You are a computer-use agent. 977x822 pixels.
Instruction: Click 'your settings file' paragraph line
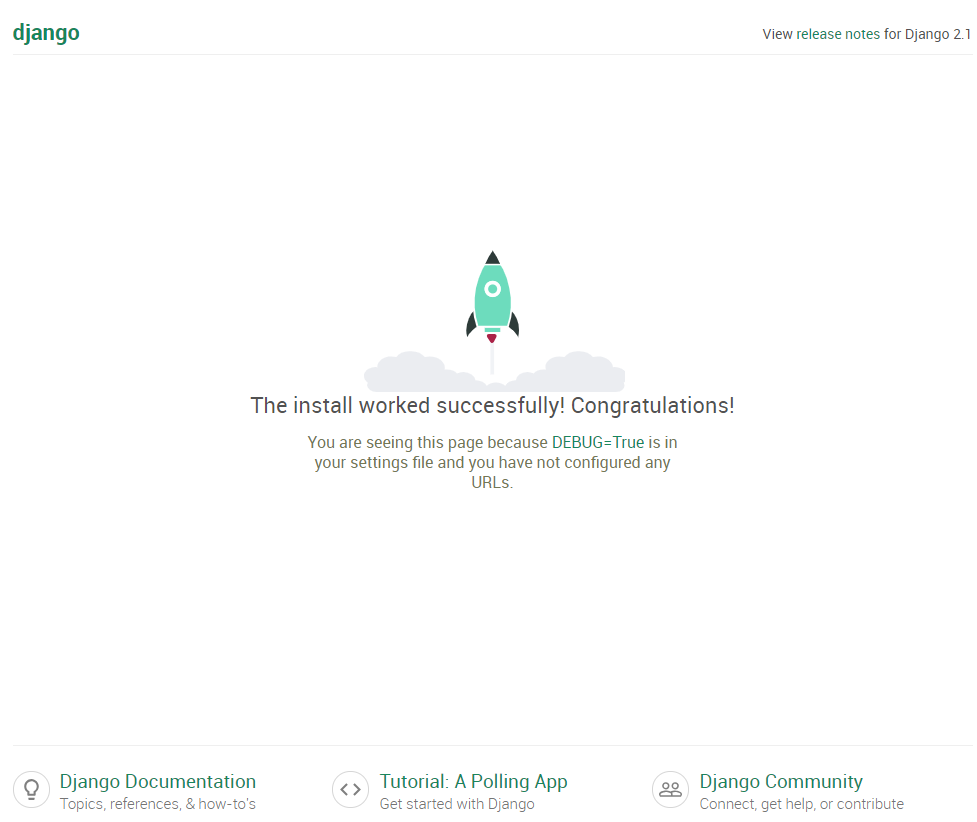click(492, 462)
